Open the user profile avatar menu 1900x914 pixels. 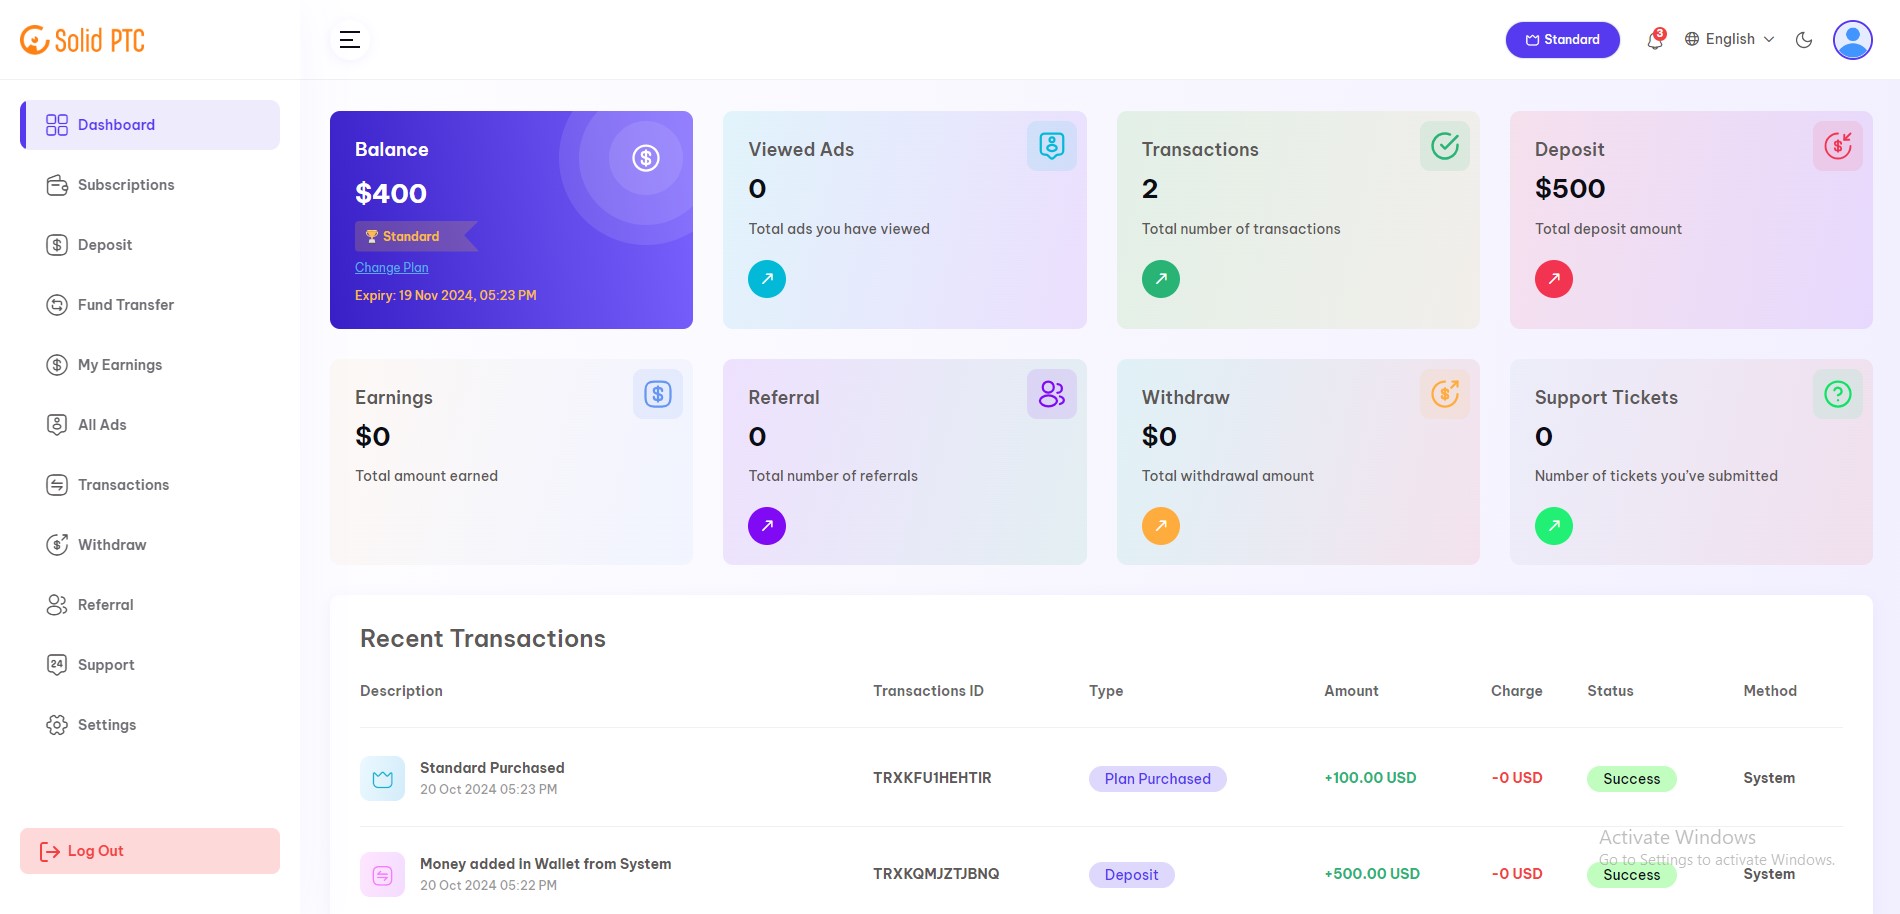click(x=1853, y=39)
